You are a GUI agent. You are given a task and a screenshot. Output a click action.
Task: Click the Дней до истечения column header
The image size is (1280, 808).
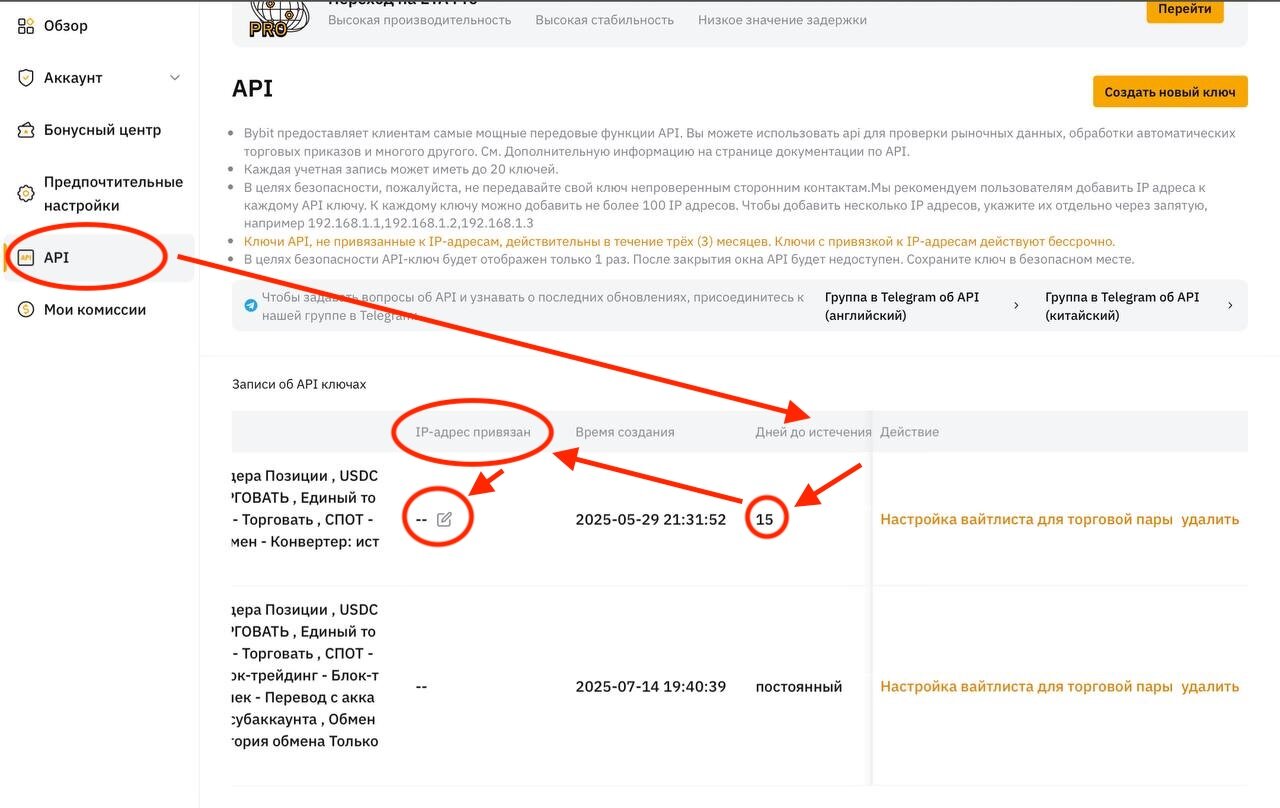coord(813,432)
